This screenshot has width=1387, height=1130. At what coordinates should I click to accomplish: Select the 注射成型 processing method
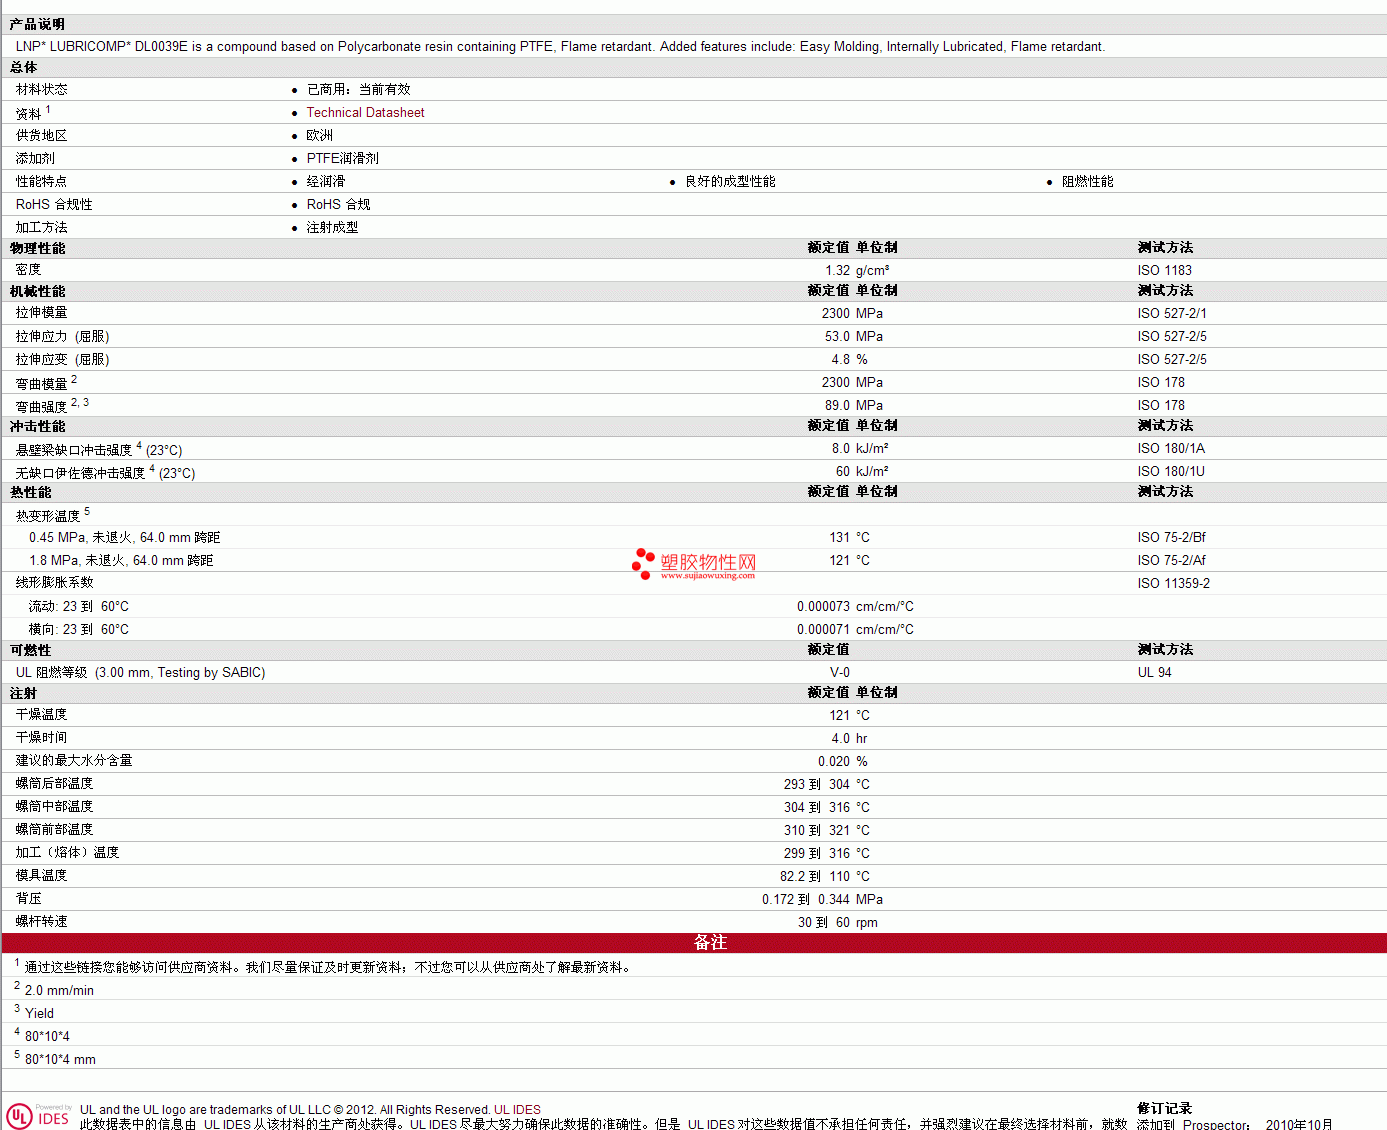pos(333,228)
